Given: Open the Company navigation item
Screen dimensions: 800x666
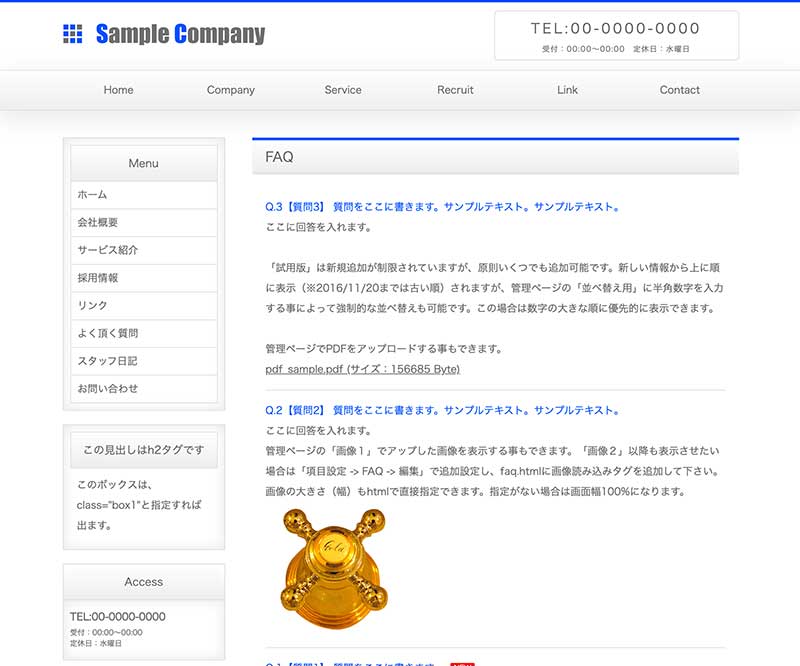Looking at the screenshot, I should pos(231,90).
